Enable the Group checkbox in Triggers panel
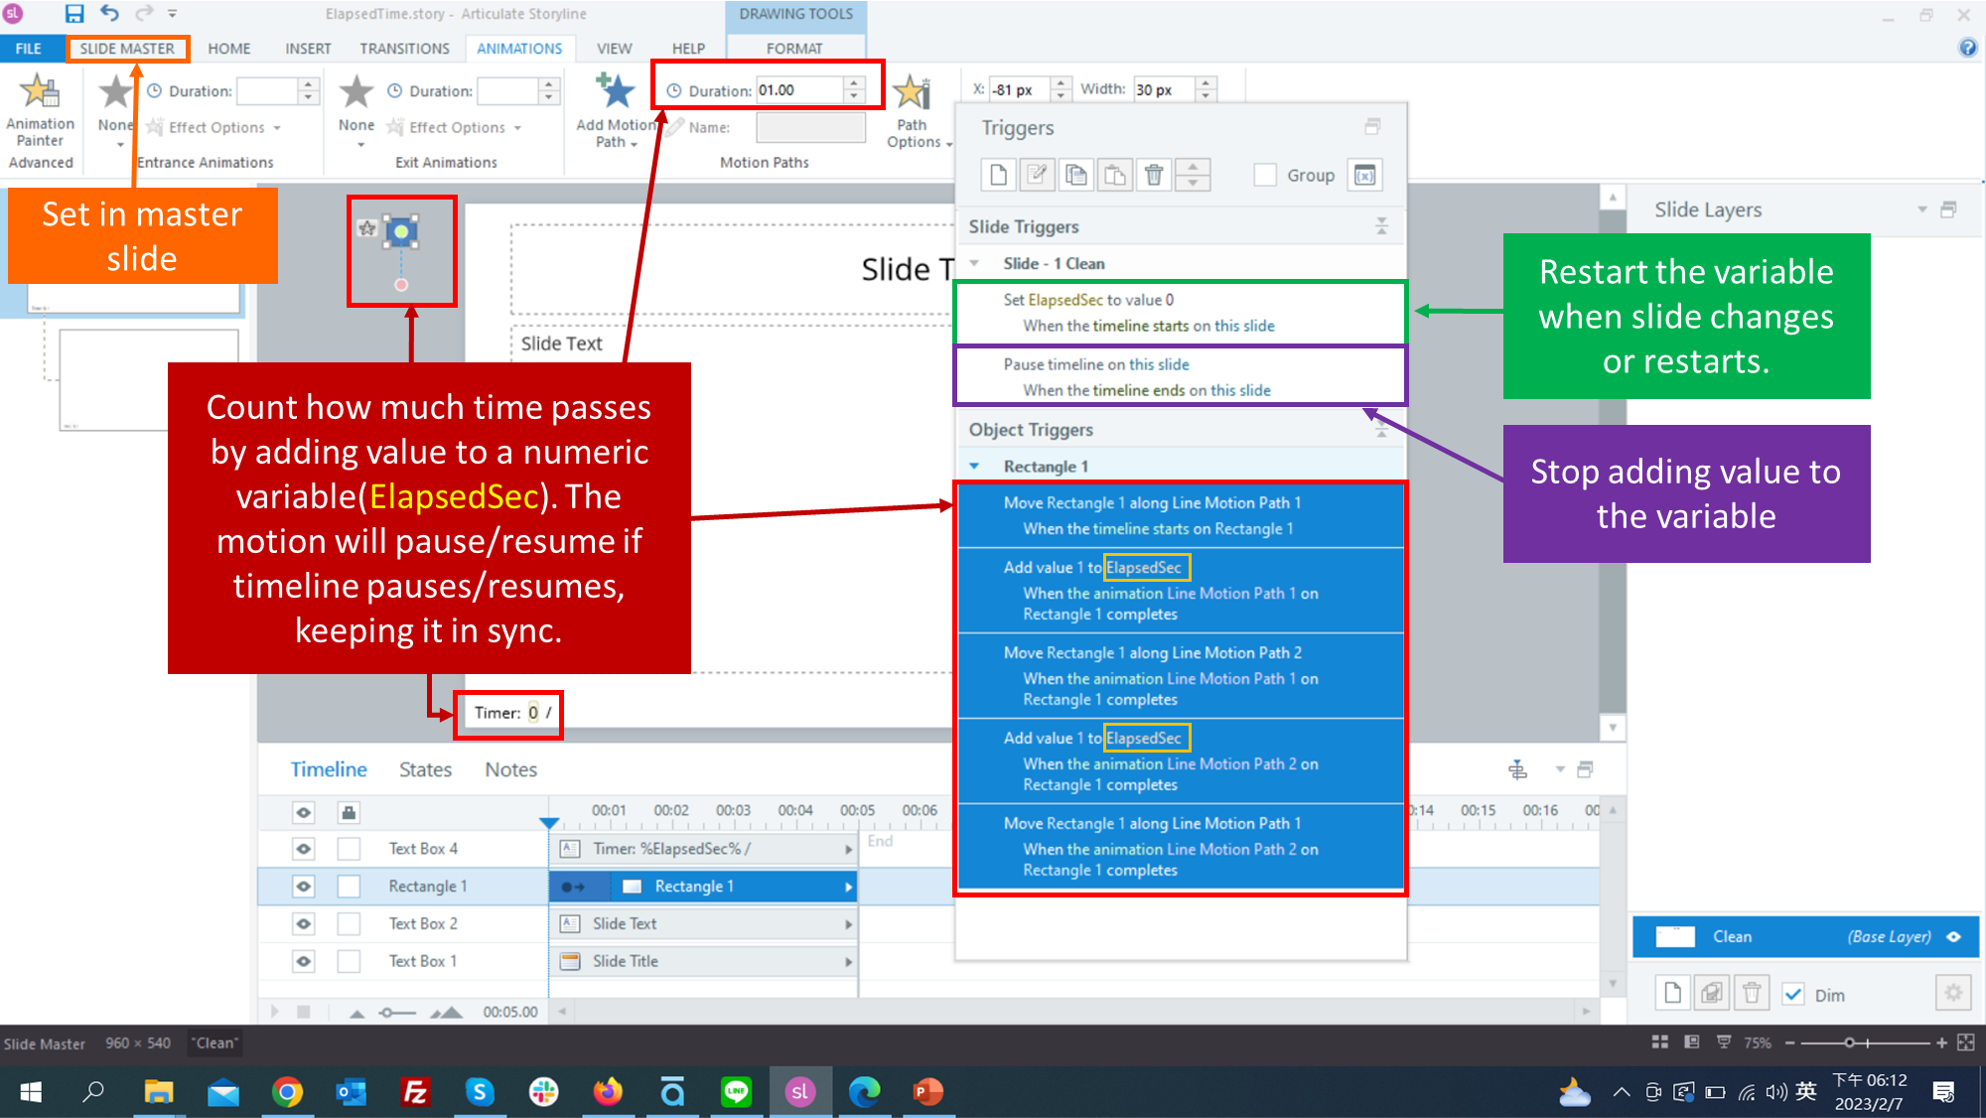This screenshot has width=1986, height=1118. pyautogui.click(x=1265, y=174)
